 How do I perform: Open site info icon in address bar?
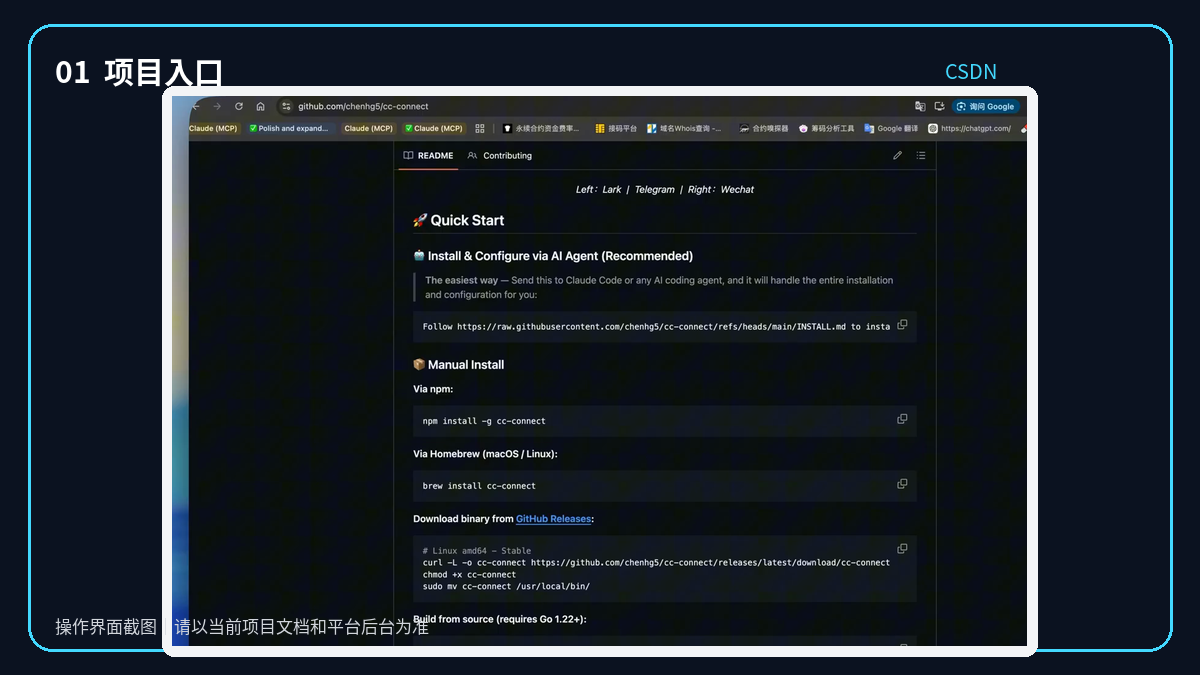click(286, 106)
